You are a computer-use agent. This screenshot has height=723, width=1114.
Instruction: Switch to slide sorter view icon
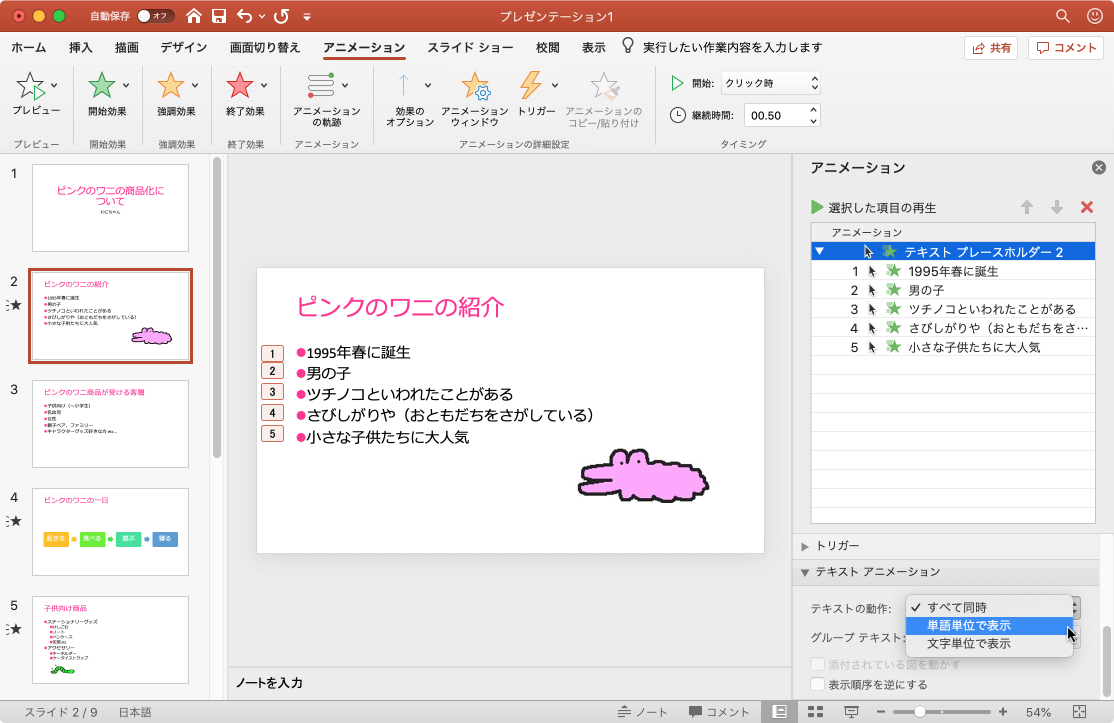coord(815,712)
